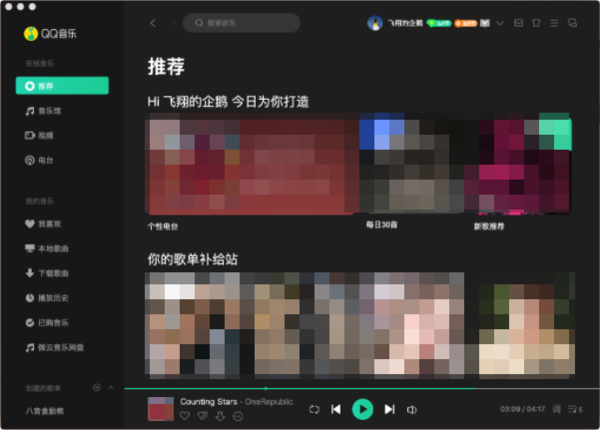This screenshot has height=430, width=600.
Task: Go forward with the right arrow
Action: (x=173, y=23)
